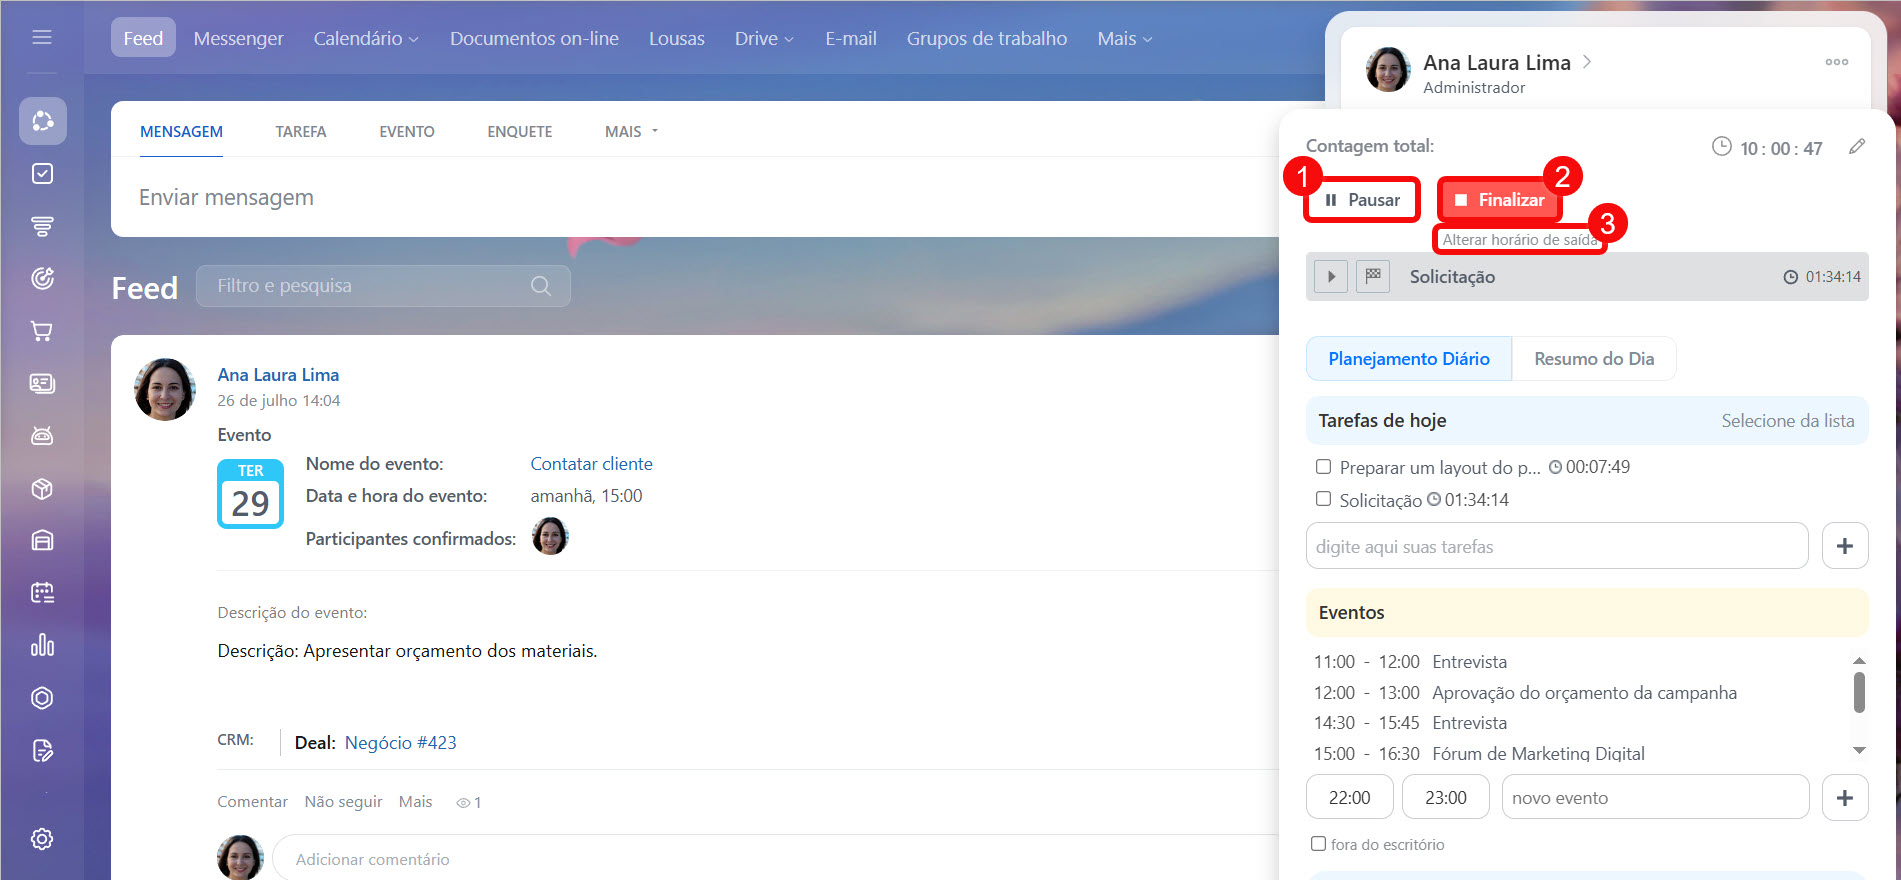The image size is (1901, 880).
Task: Open Lousas menu item
Action: click(x=677, y=38)
